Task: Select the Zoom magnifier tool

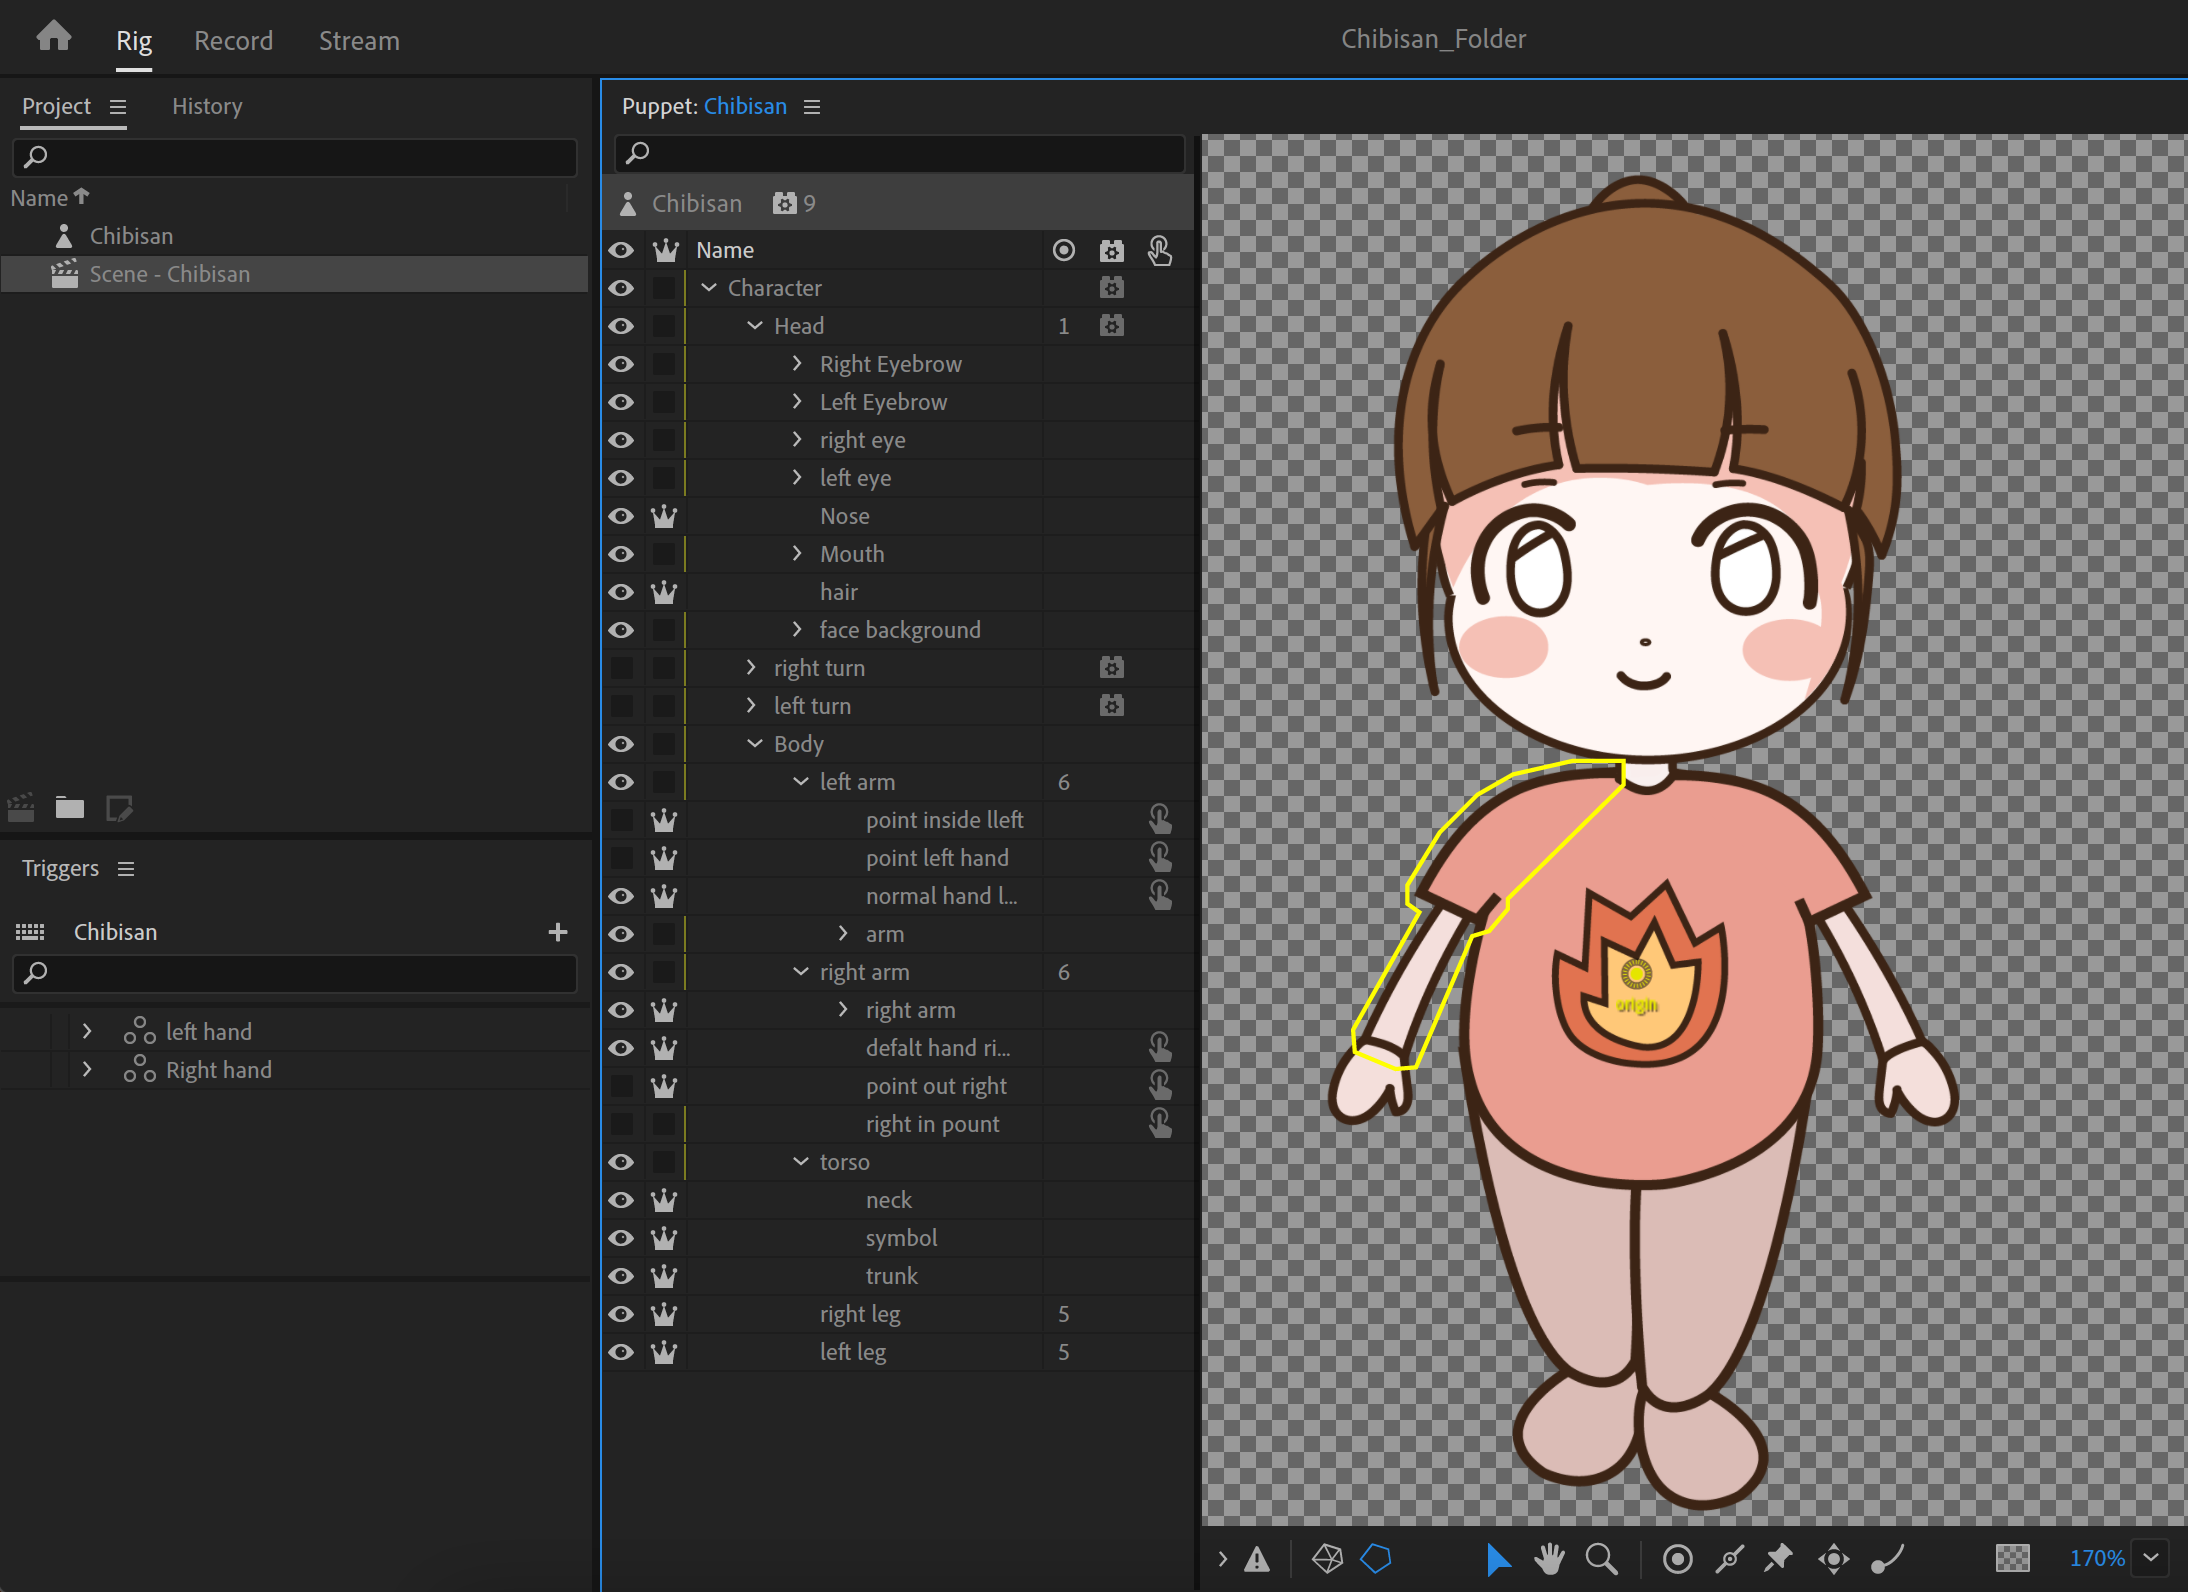Action: (1600, 1558)
